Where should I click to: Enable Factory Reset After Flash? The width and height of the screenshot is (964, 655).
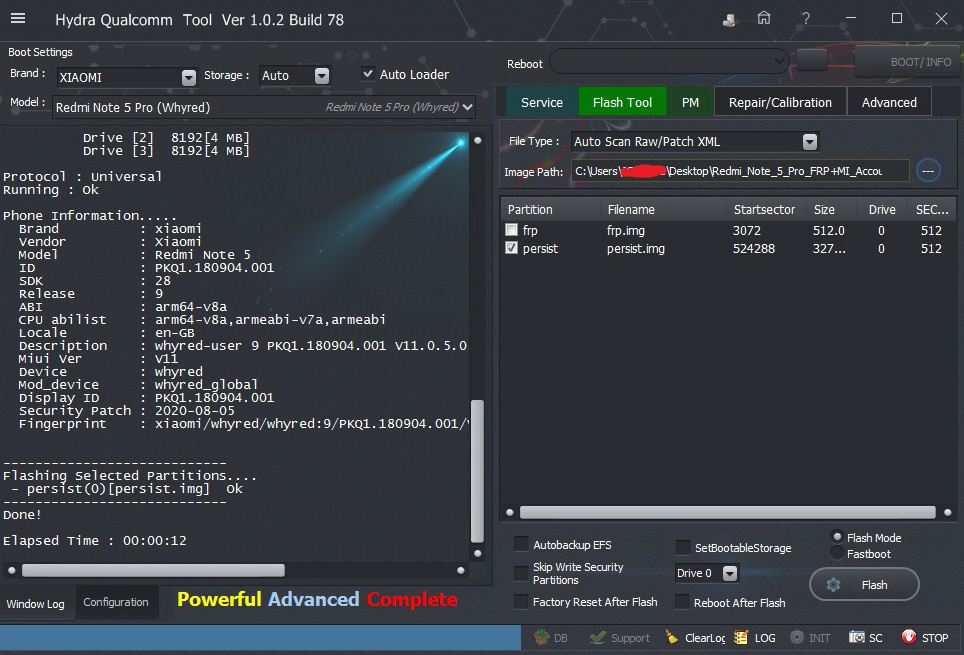coord(521,602)
